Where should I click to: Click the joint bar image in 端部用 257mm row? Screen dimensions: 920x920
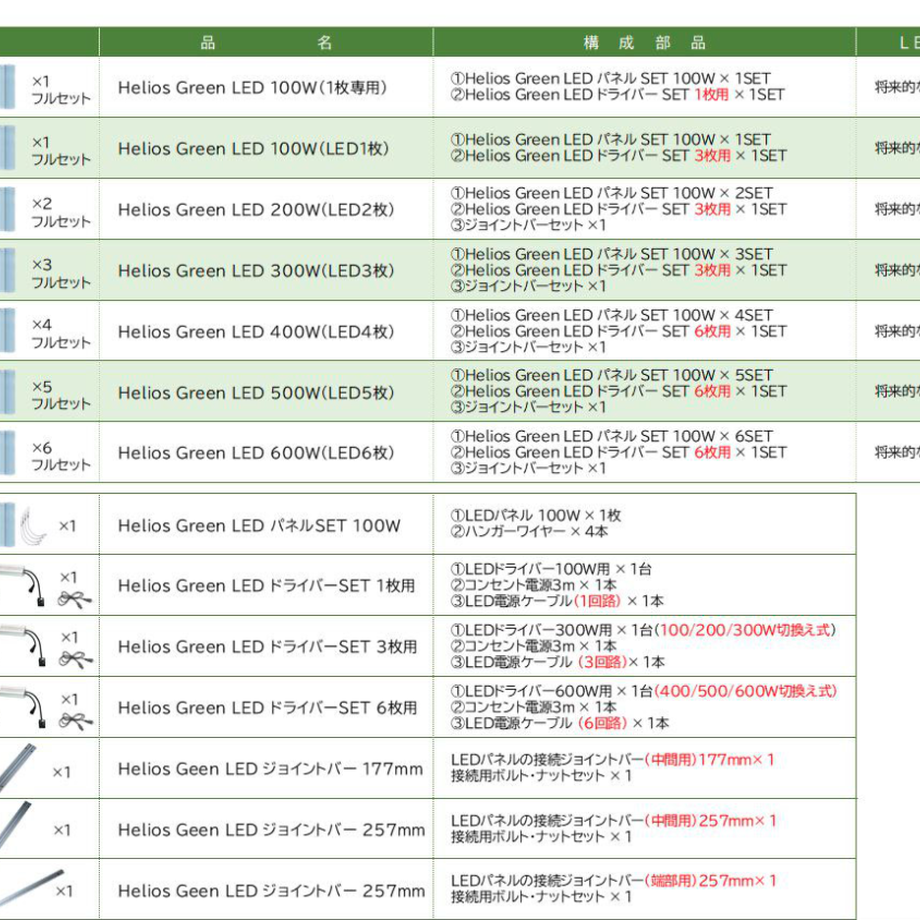(31, 888)
